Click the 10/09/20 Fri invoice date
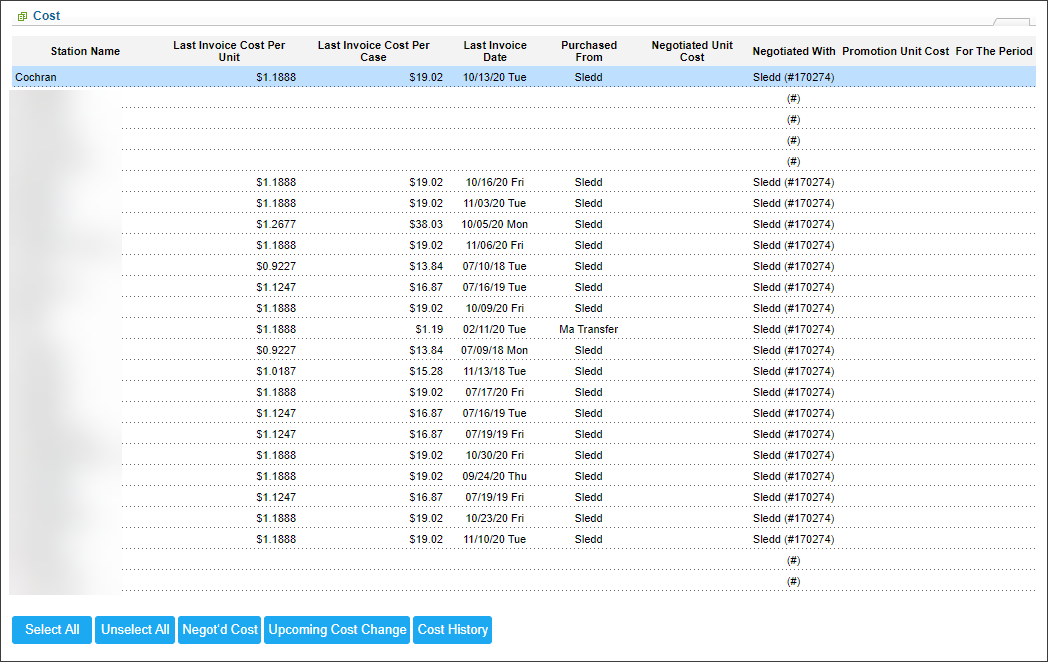This screenshot has width=1048, height=662. click(495, 308)
